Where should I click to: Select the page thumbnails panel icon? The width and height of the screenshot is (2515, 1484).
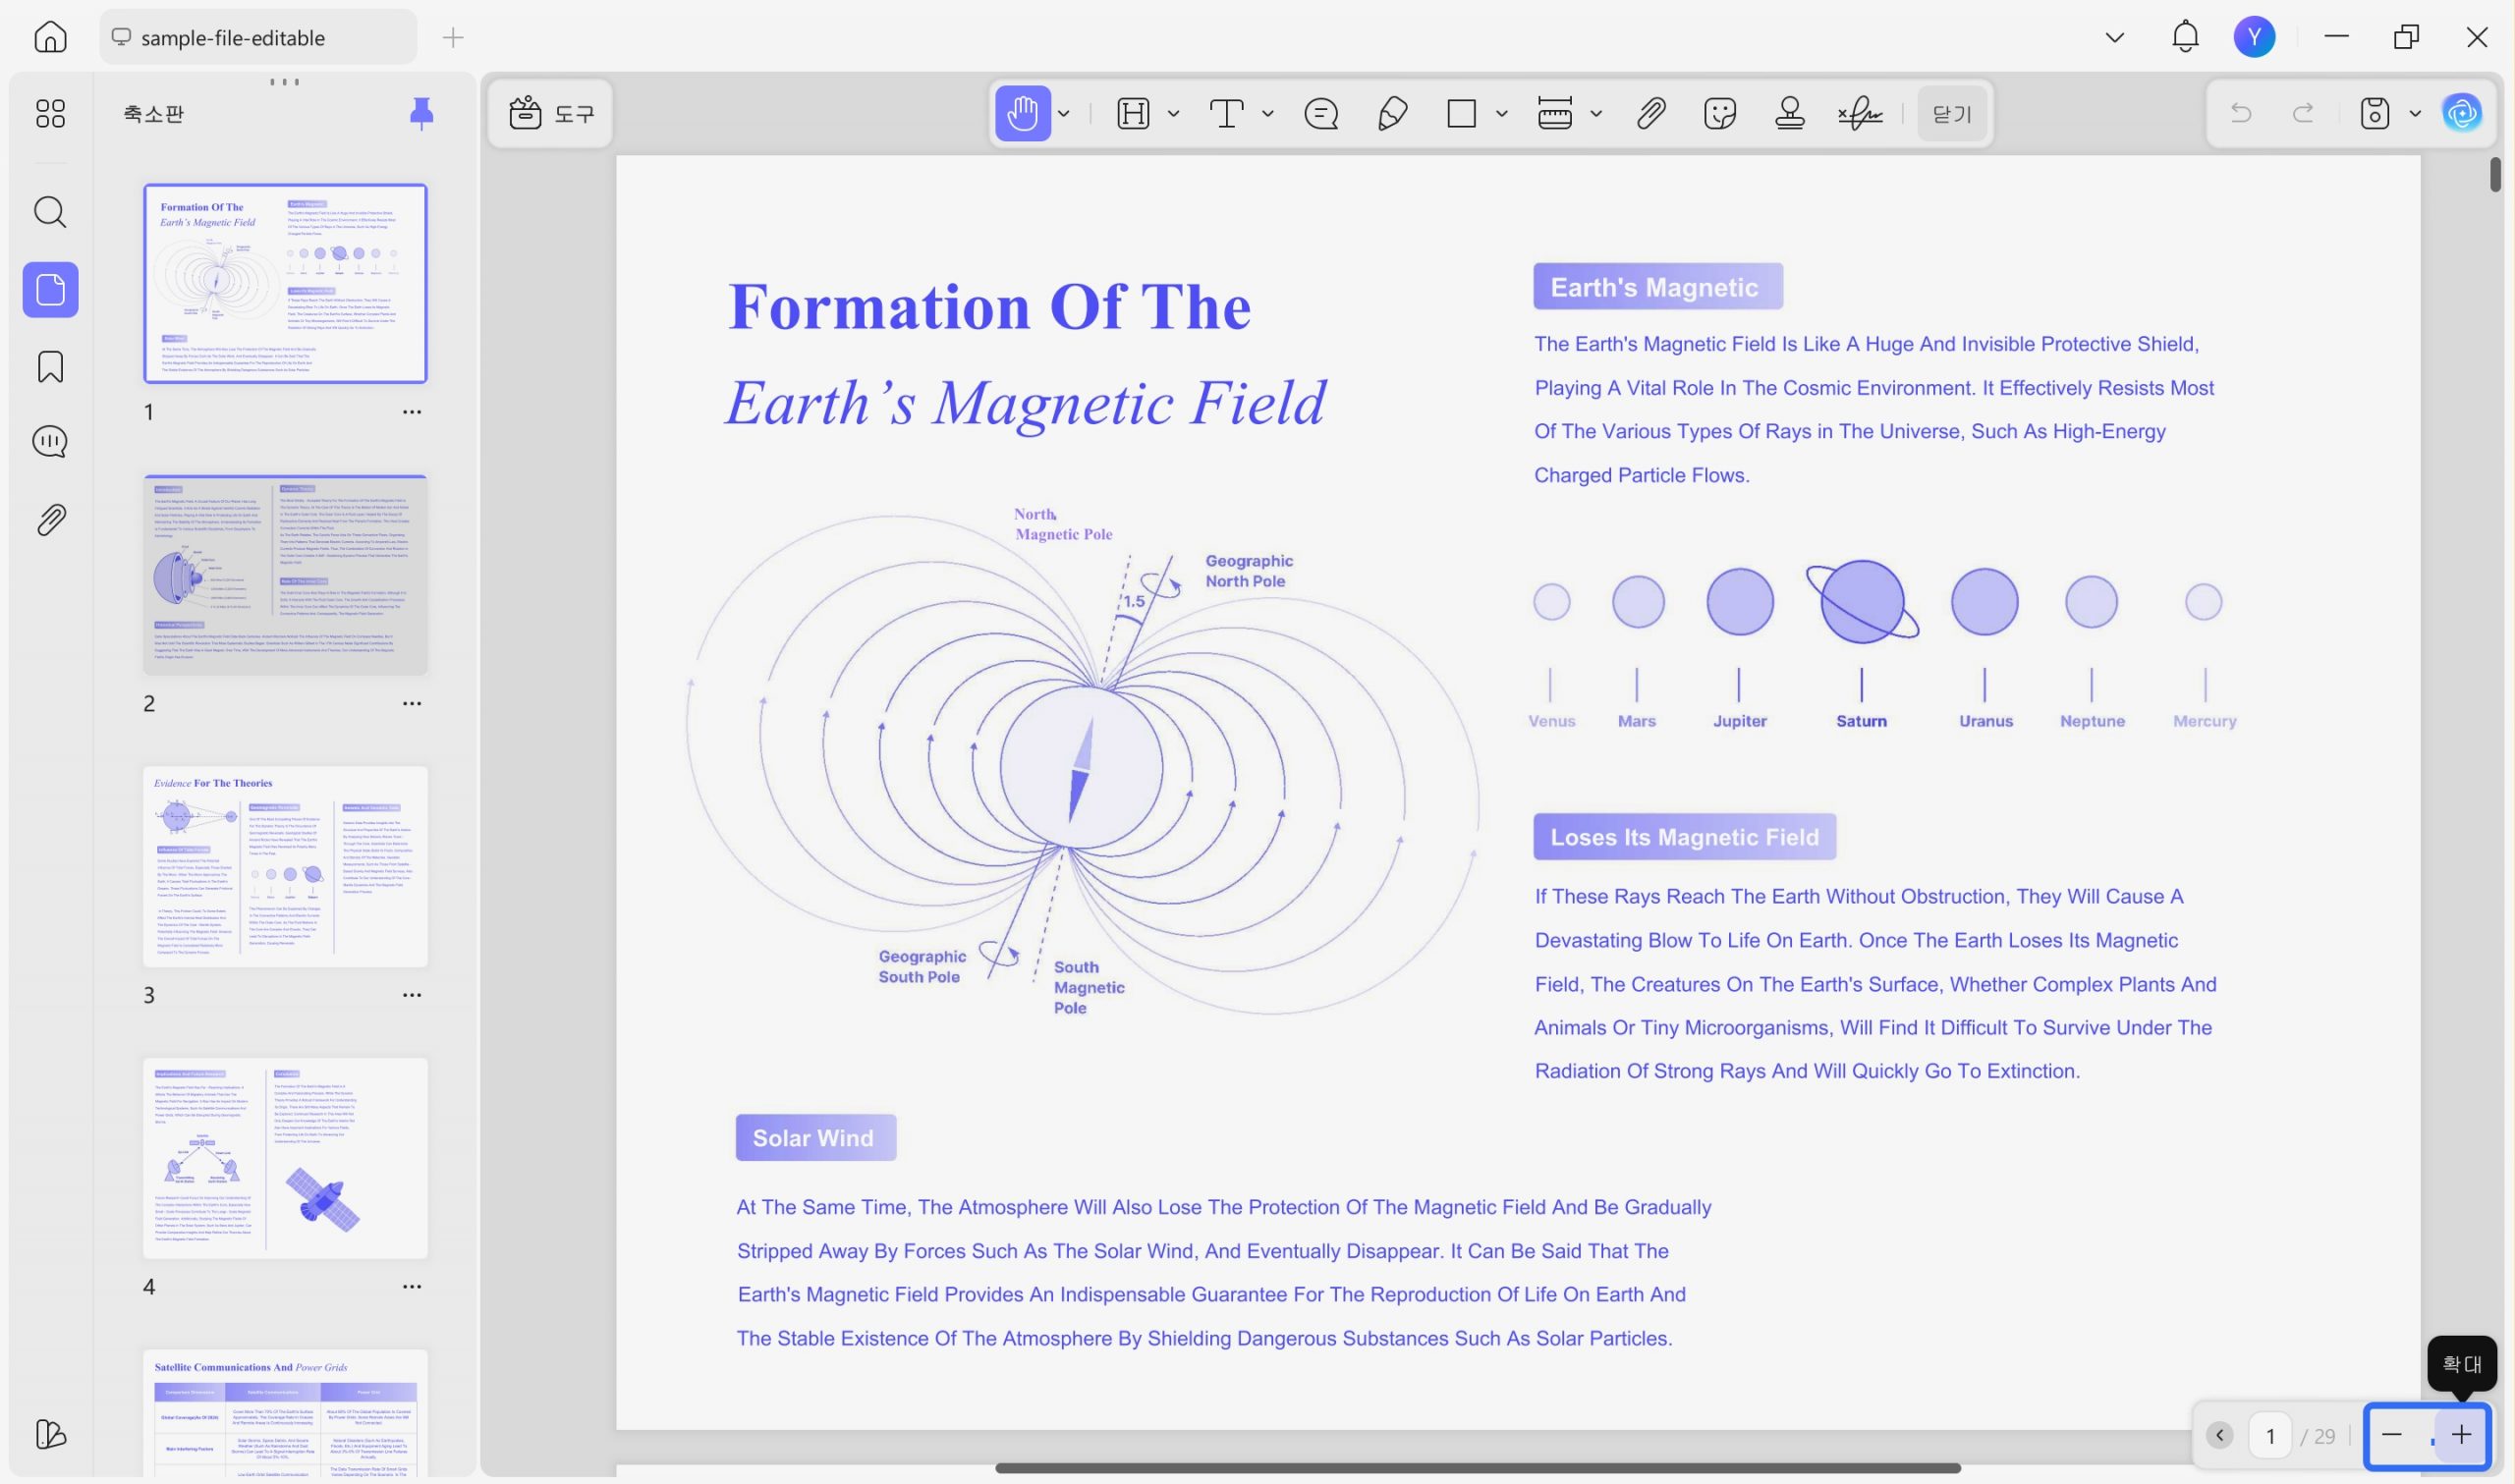50,290
